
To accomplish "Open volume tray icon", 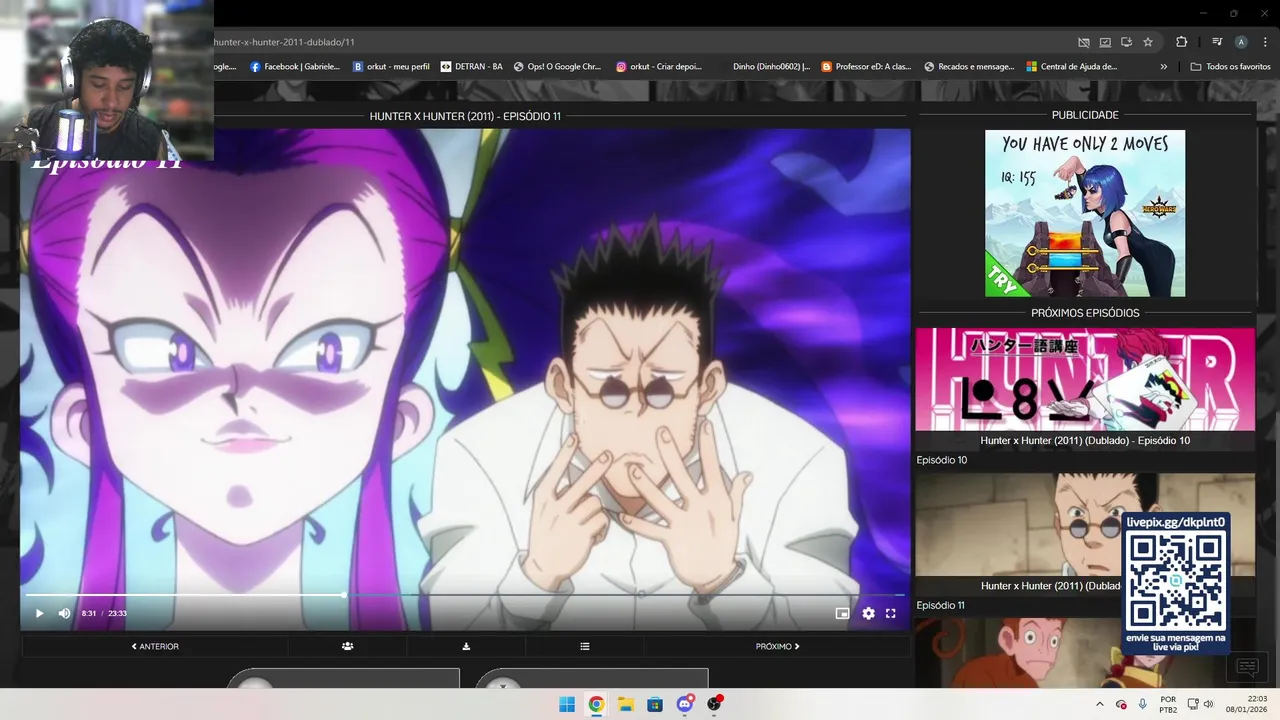I will 1208,704.
